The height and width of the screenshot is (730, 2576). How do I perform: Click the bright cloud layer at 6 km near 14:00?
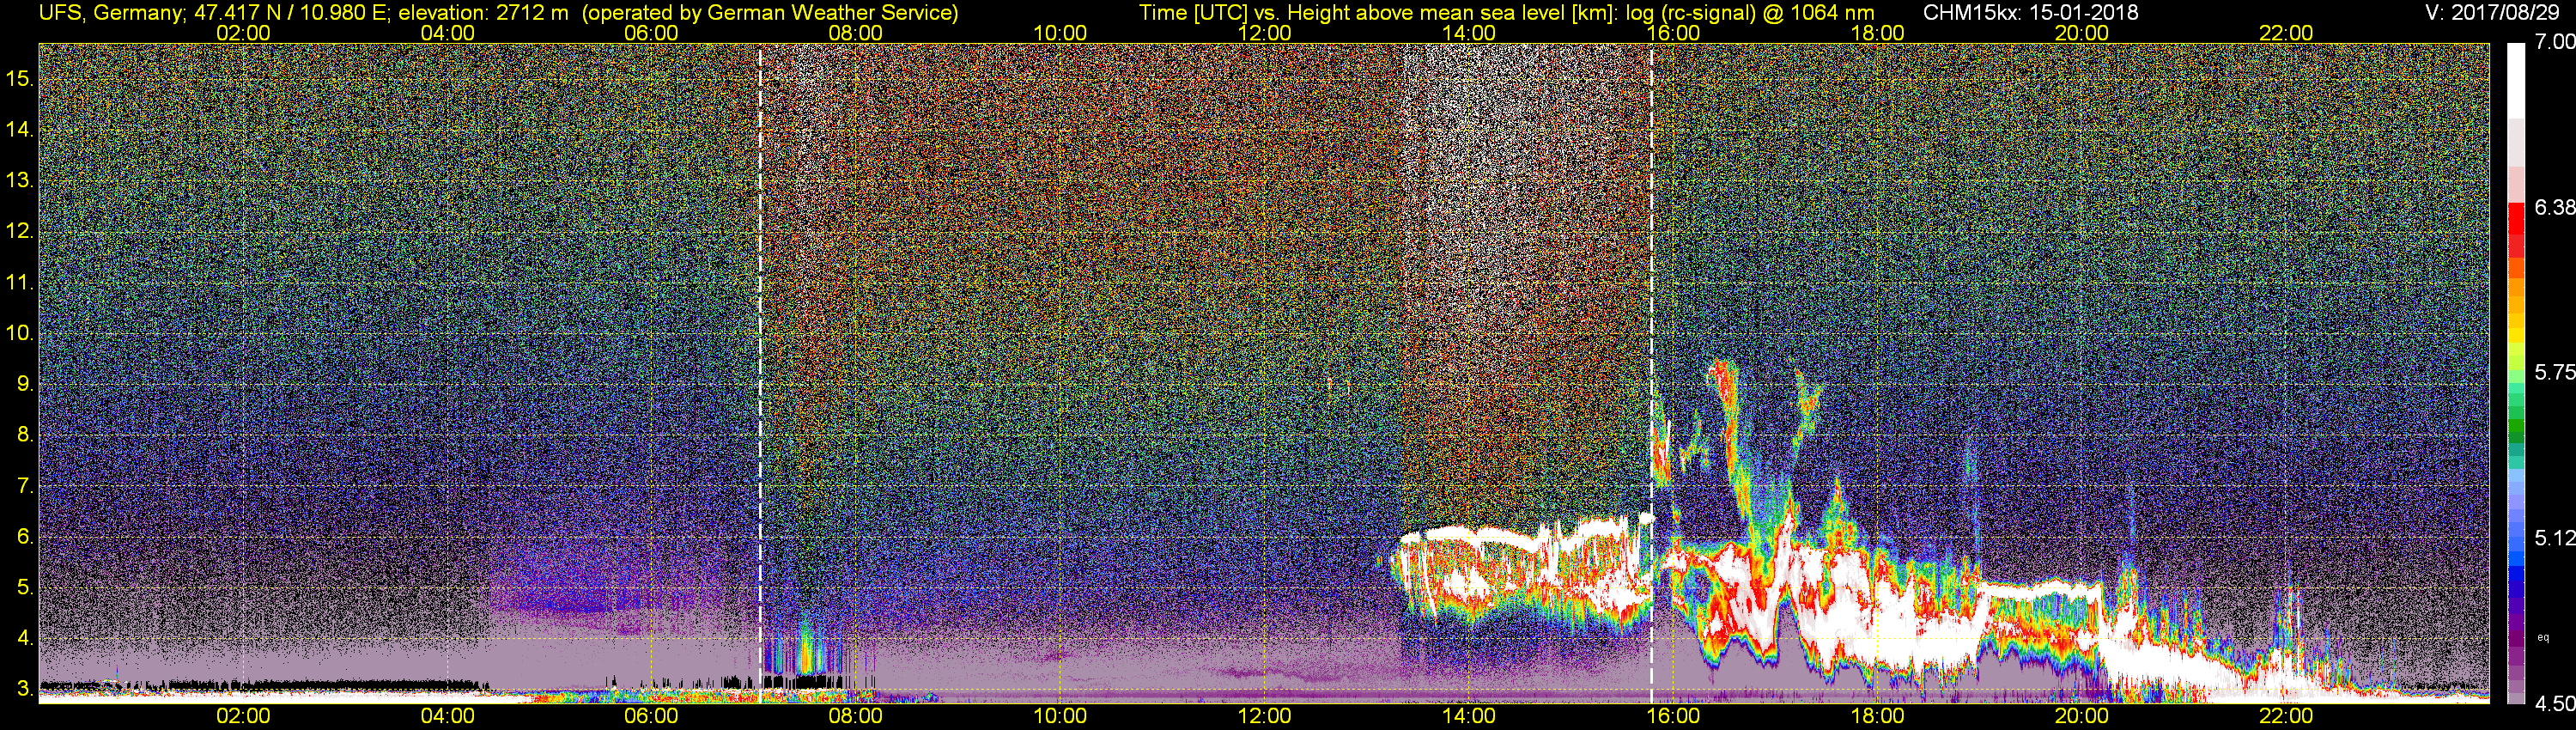[x=1470, y=535]
